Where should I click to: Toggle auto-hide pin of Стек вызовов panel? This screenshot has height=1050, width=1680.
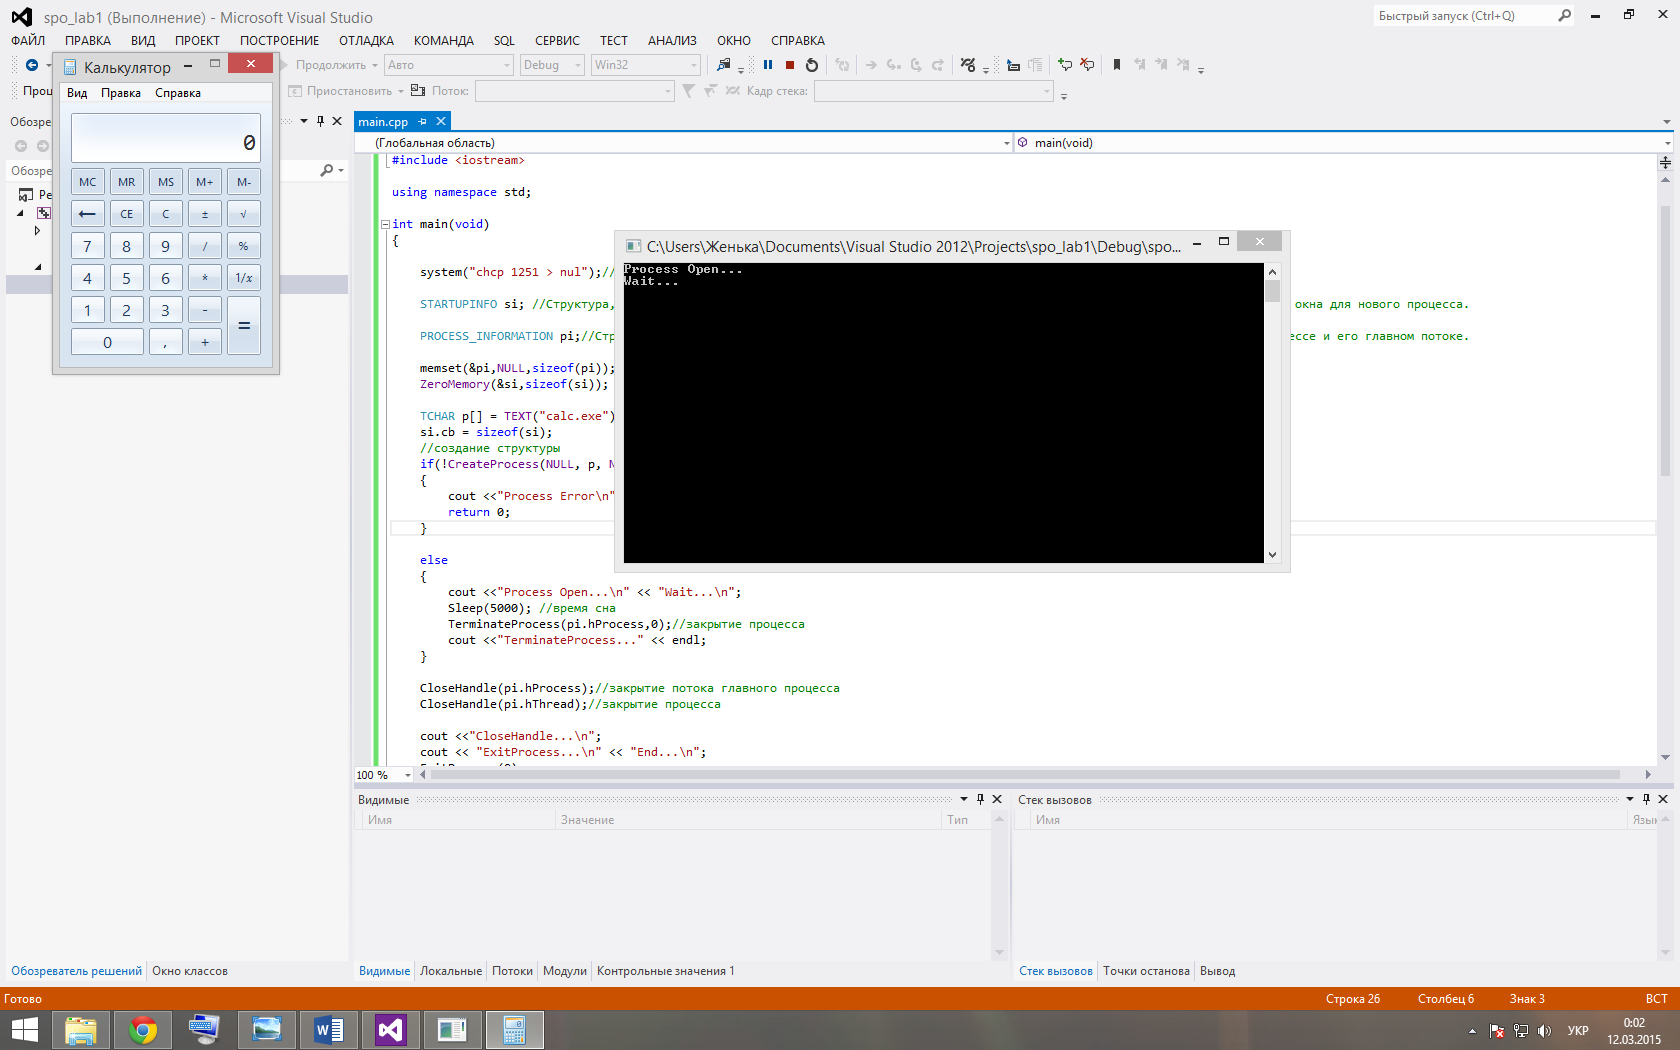(x=1646, y=799)
